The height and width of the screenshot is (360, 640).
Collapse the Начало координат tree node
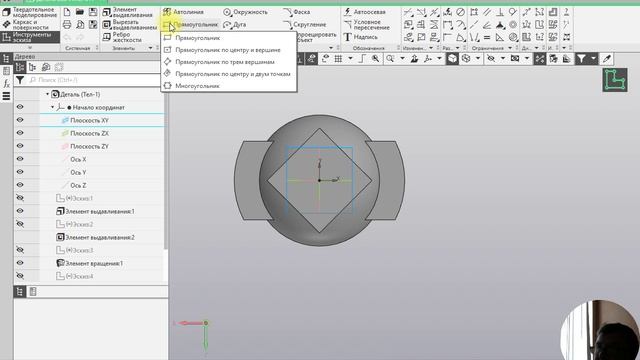(x=53, y=107)
